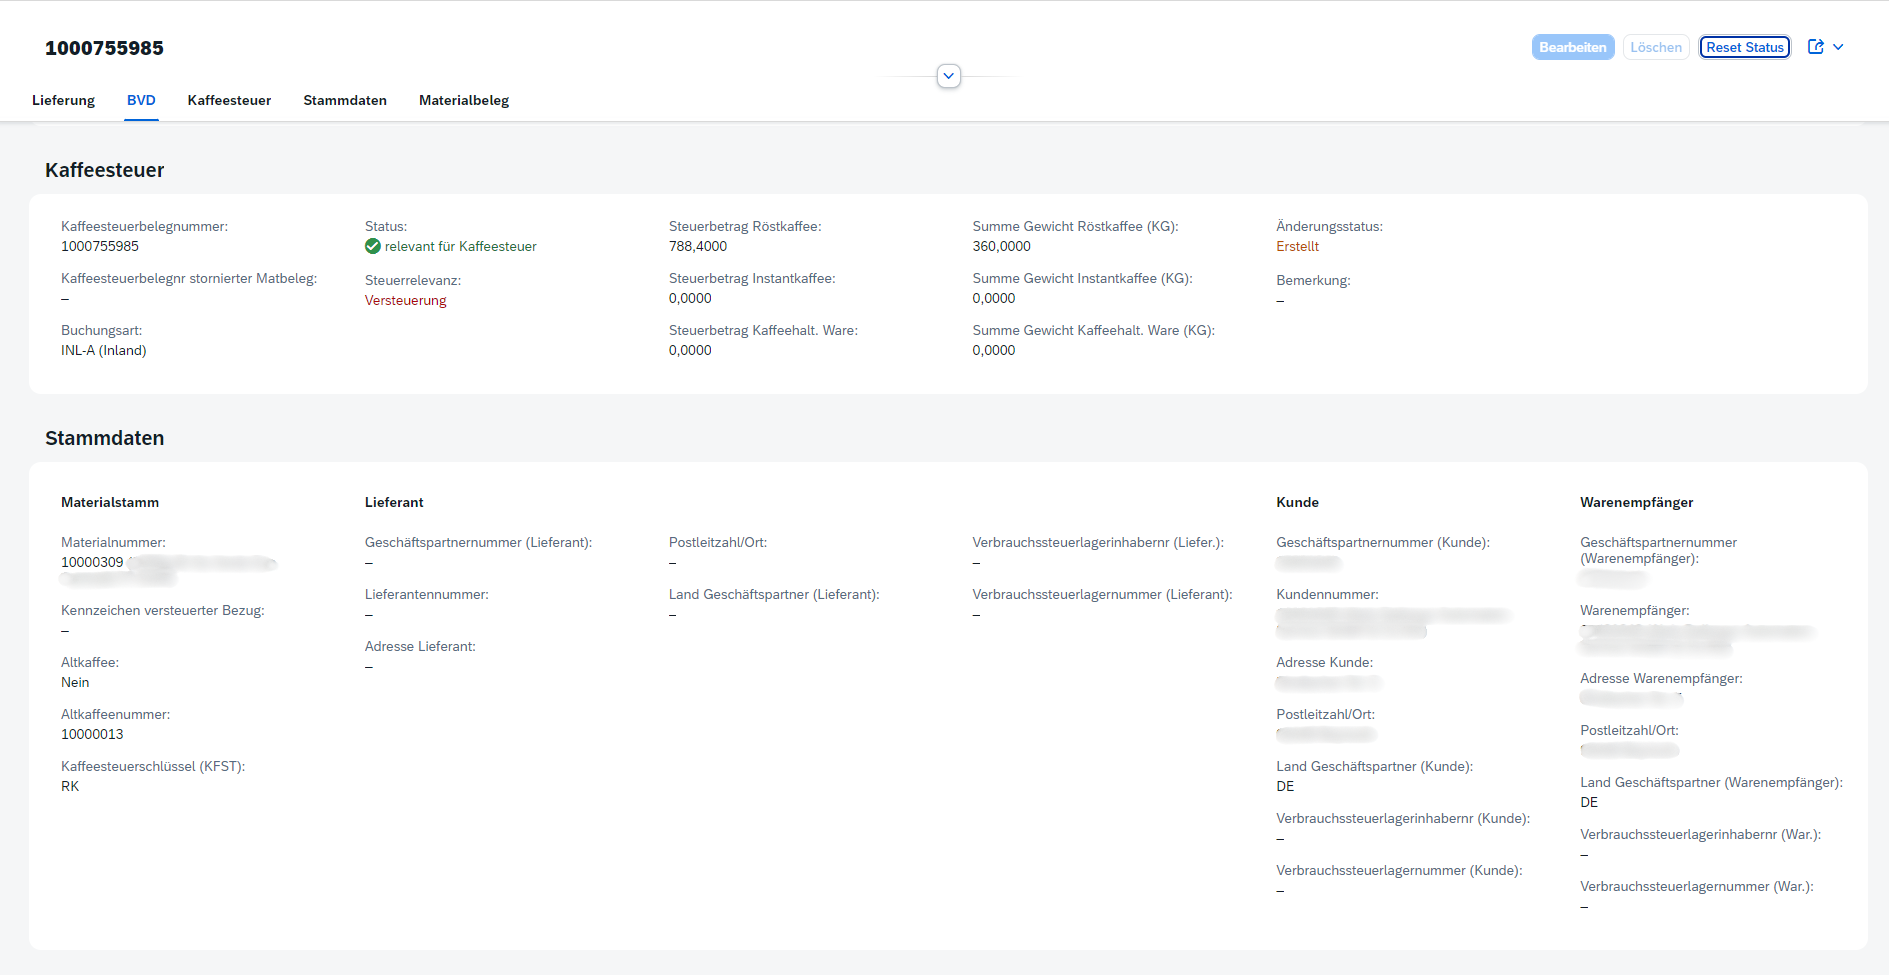
Task: Click the Steuerbetrag Kaffeehalt. Ware label
Action: (x=763, y=330)
